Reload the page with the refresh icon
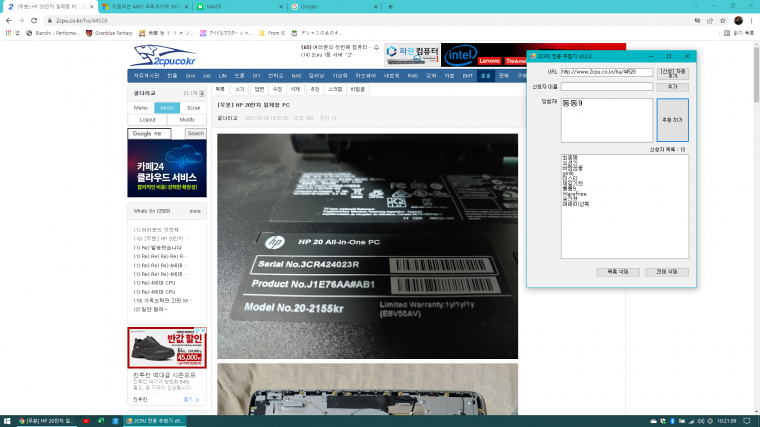 coord(34,20)
